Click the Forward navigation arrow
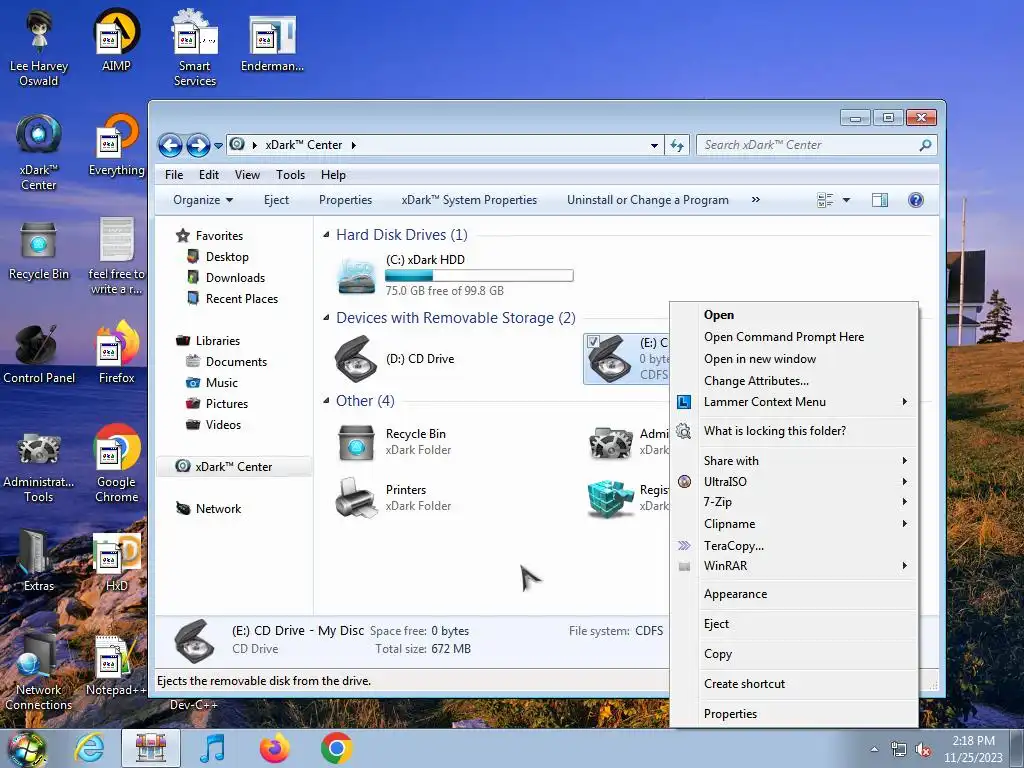The image size is (1024, 768). coord(198,145)
